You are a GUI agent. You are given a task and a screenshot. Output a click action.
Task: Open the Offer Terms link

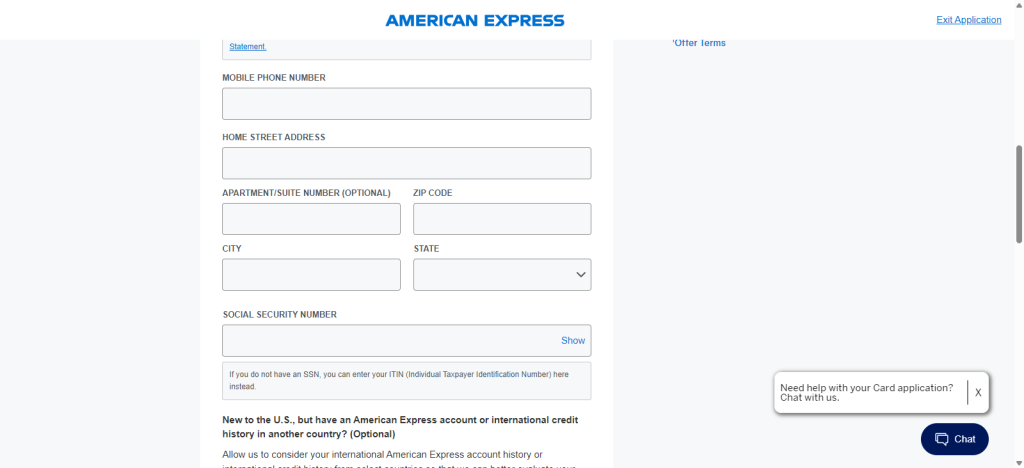(699, 43)
